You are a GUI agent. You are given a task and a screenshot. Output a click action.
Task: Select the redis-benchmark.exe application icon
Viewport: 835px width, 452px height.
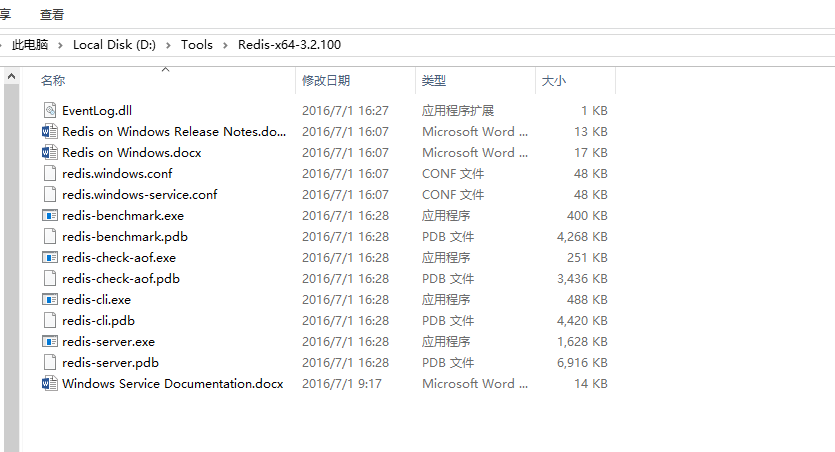(50, 215)
